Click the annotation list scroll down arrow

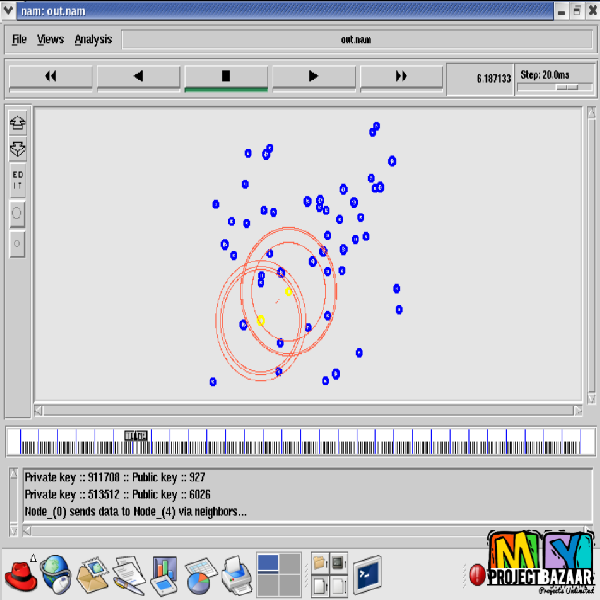point(14,530)
